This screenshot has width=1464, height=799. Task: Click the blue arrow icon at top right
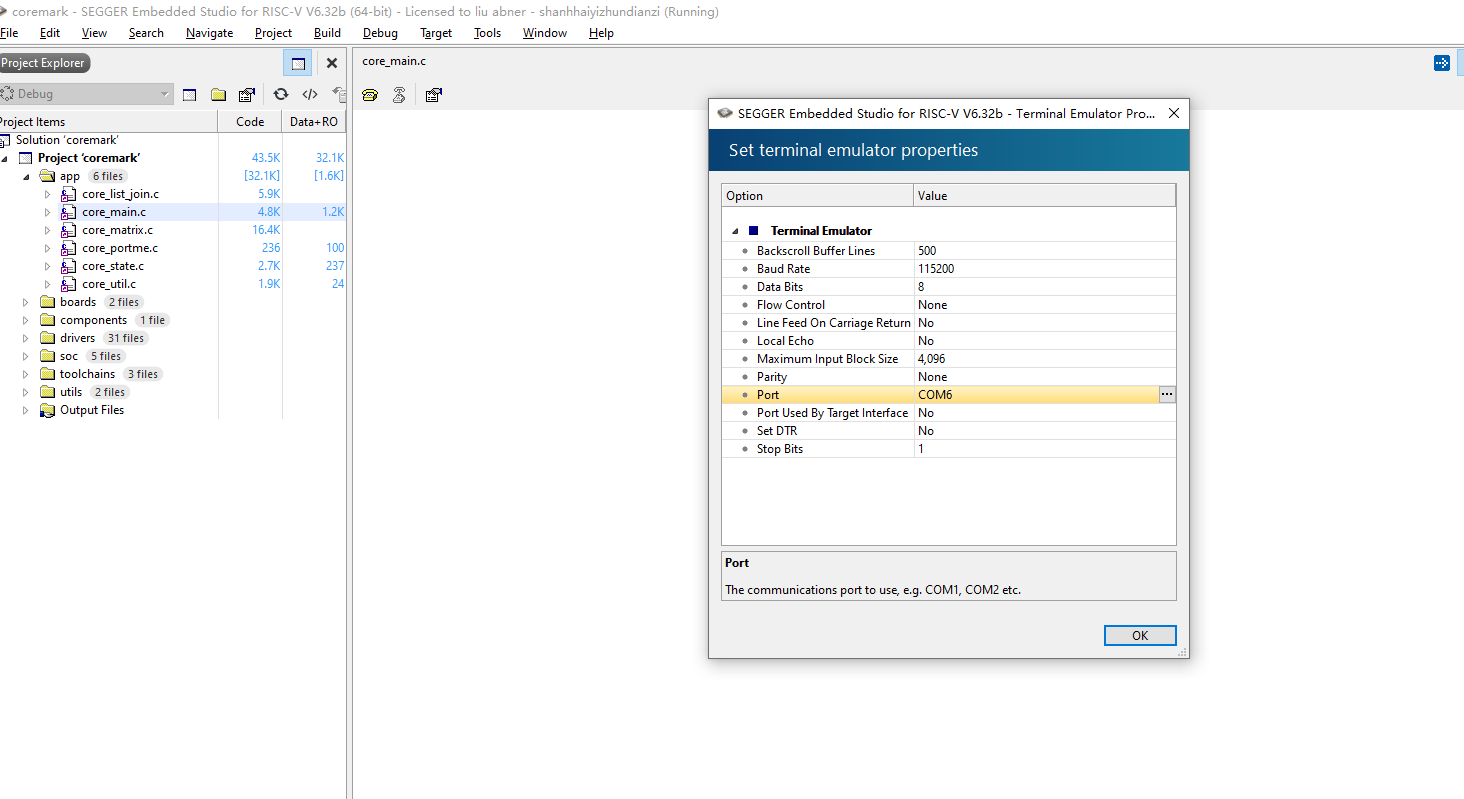click(1441, 63)
